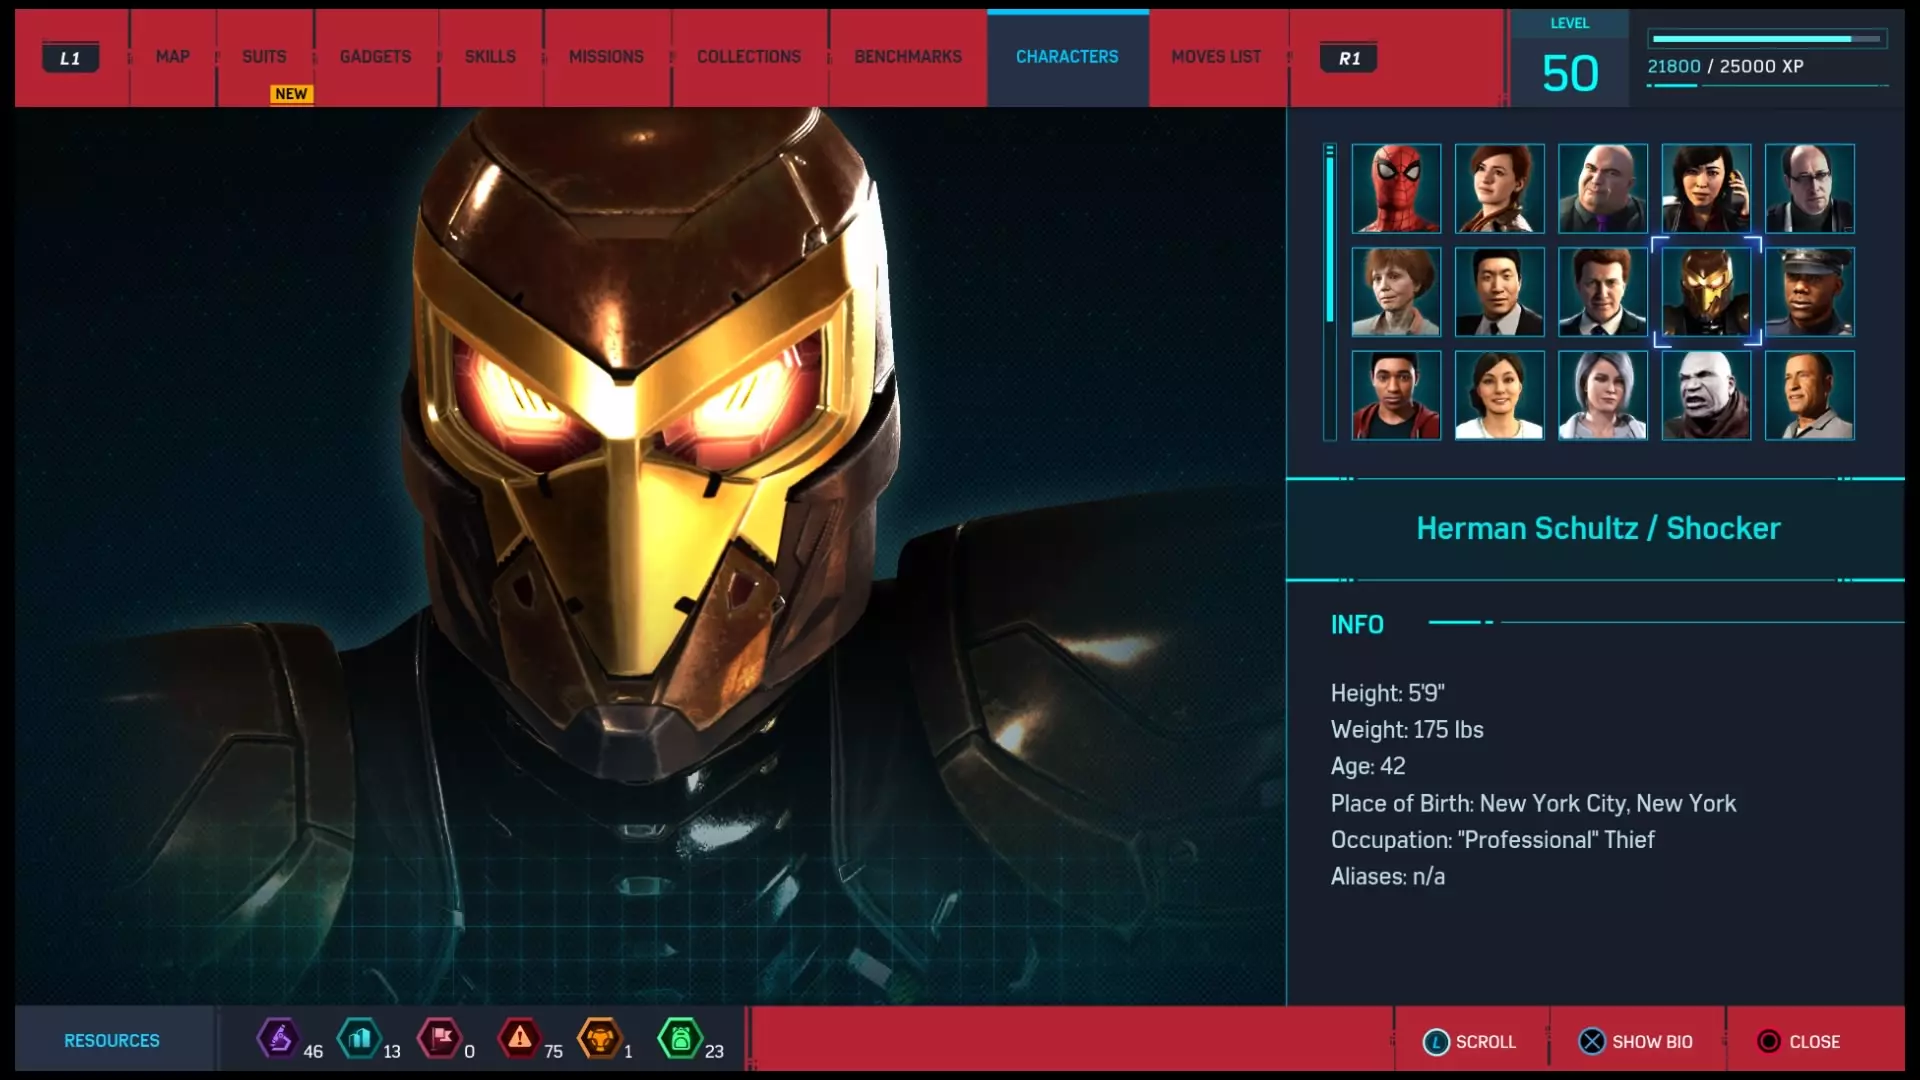1920x1080 pixels.
Task: Switch to the Gadgets tab
Action: click(375, 57)
